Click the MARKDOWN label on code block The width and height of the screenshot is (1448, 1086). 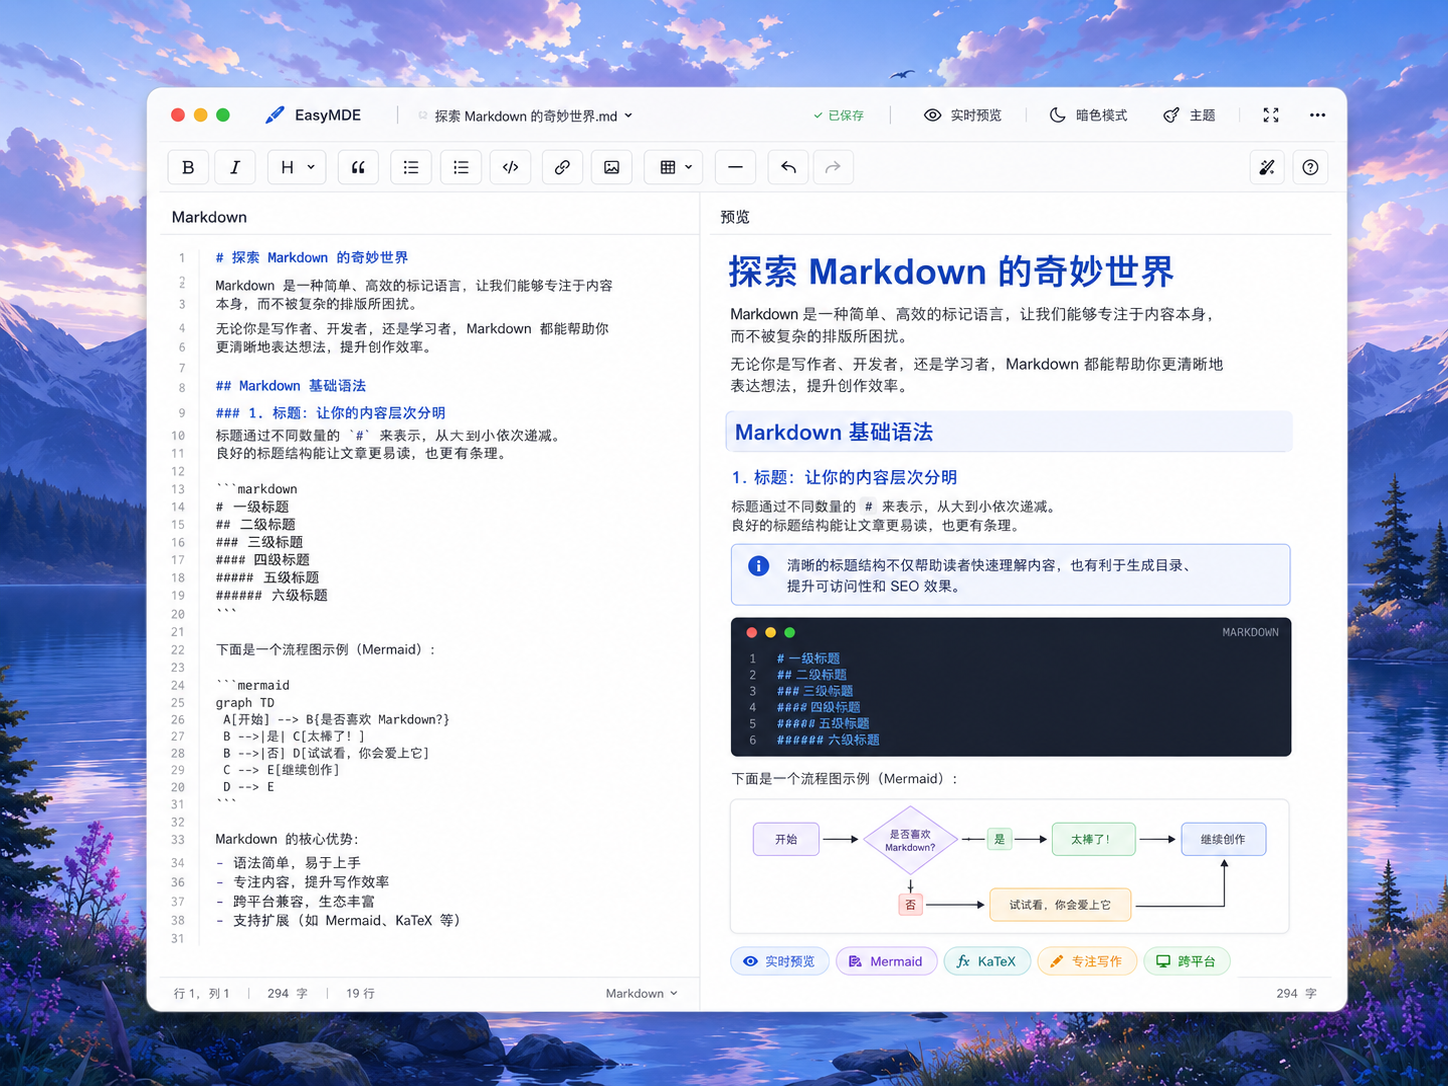[x=1250, y=632]
